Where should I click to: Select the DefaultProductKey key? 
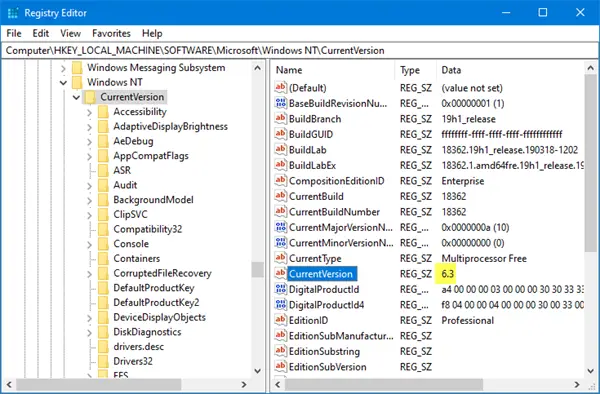pos(154,288)
